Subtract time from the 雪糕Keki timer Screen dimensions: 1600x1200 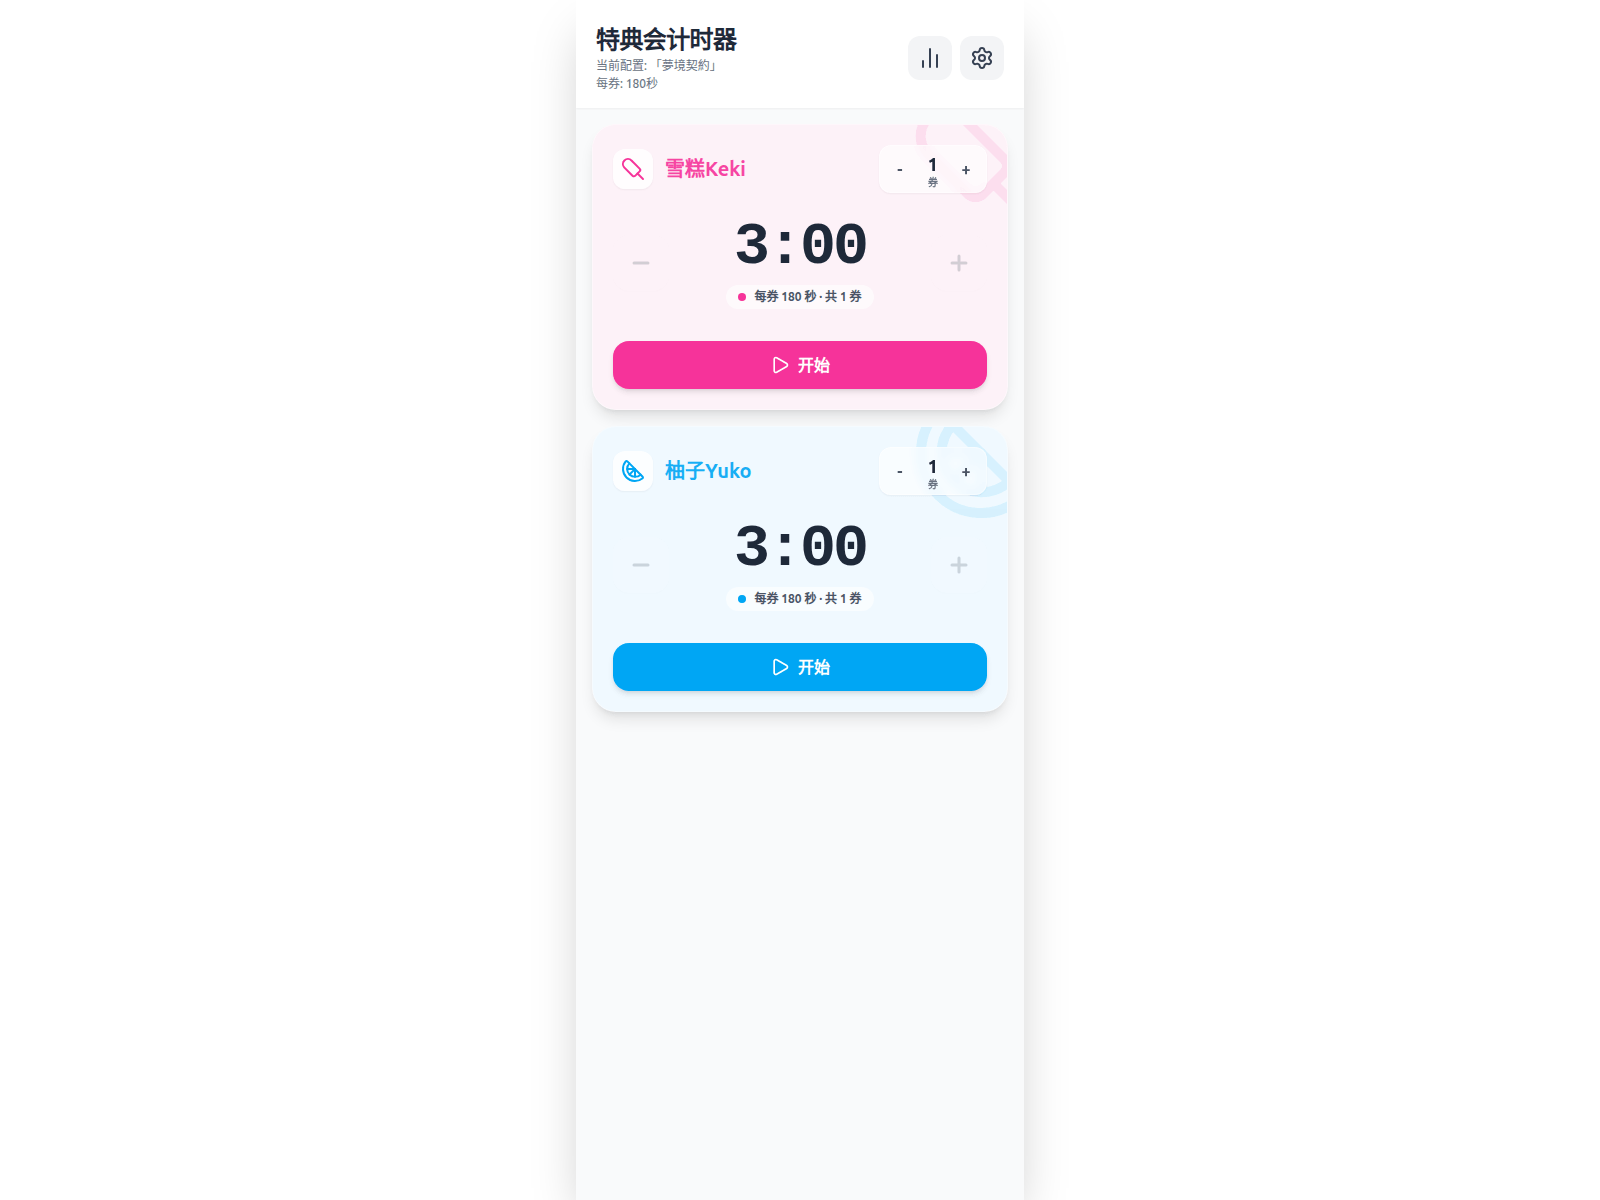click(641, 263)
